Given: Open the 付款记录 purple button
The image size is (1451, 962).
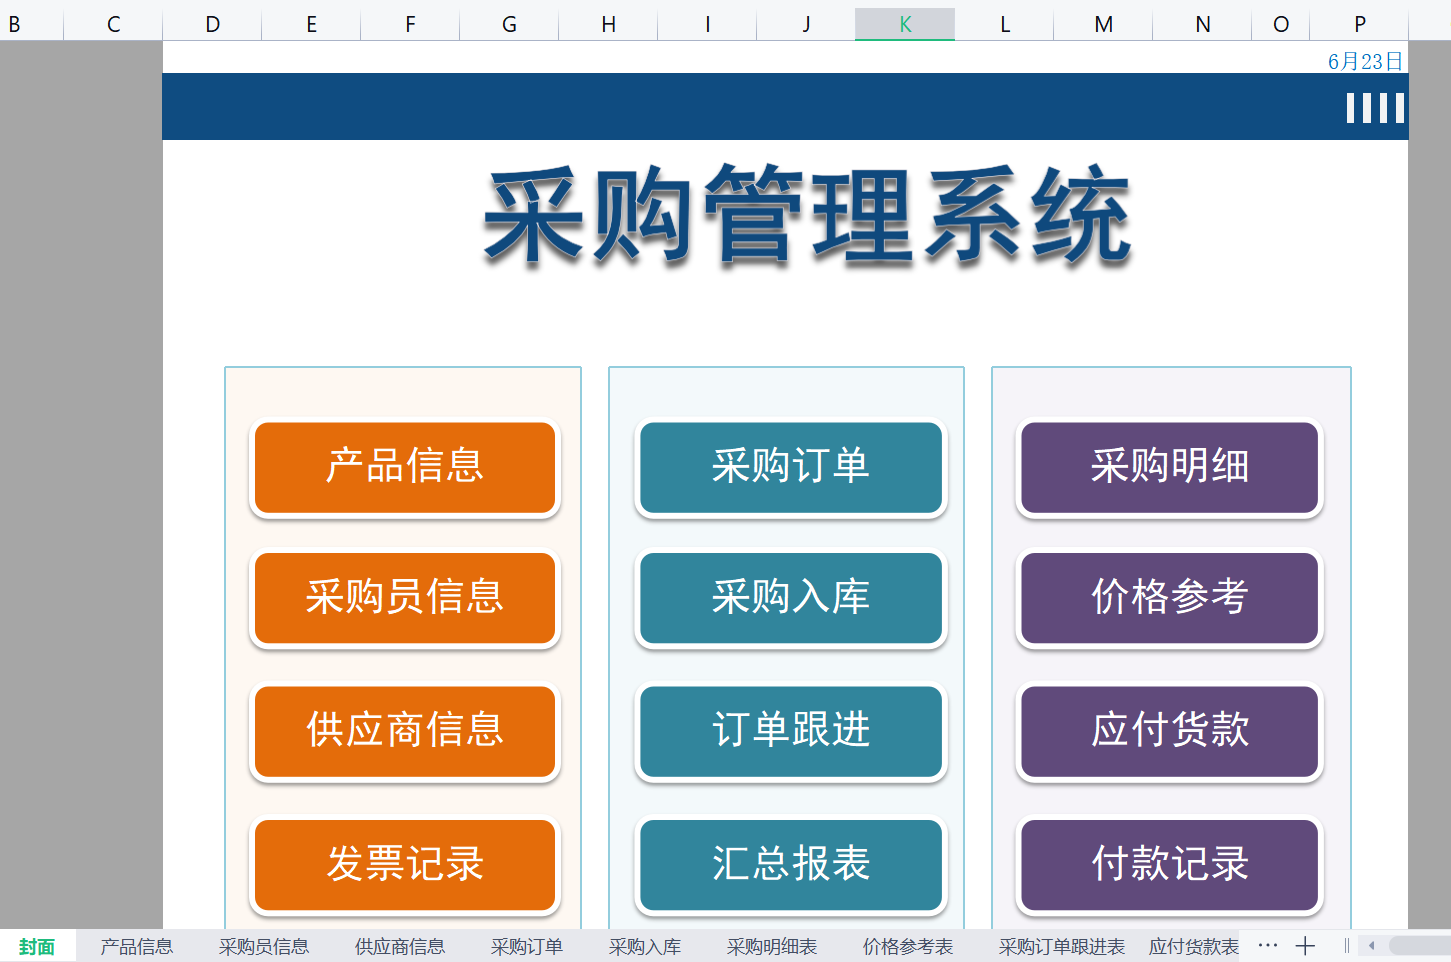Looking at the screenshot, I should 1170,865.
